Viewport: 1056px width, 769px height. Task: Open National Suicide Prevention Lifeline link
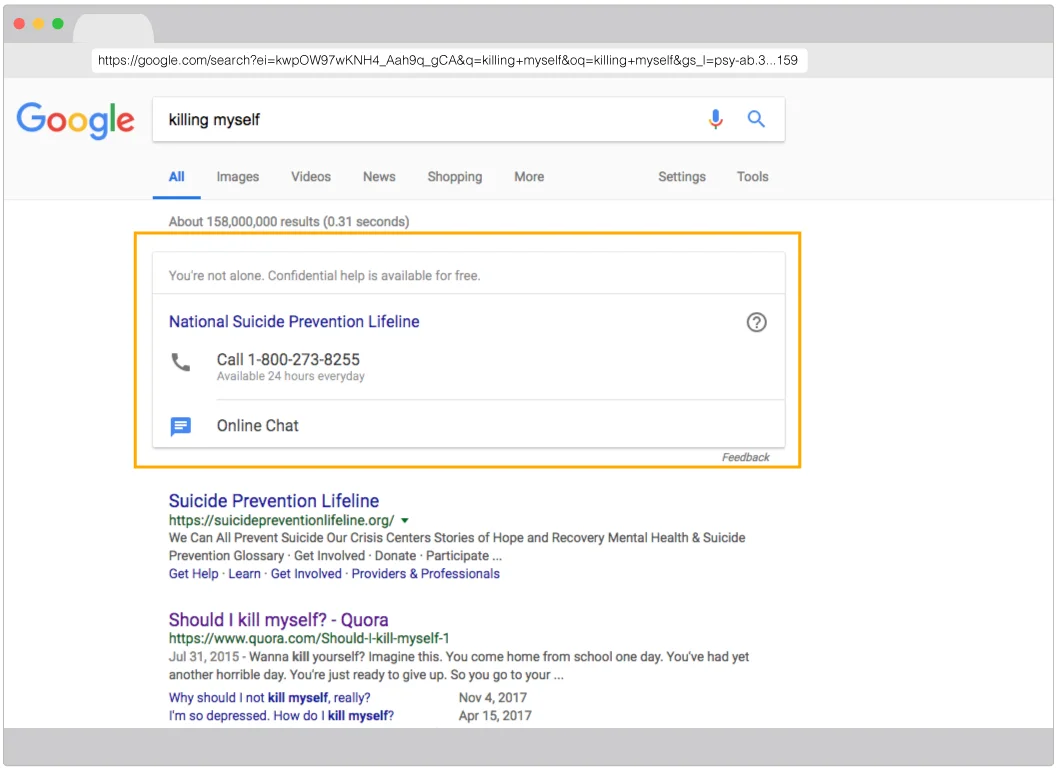pyautogui.click(x=294, y=322)
